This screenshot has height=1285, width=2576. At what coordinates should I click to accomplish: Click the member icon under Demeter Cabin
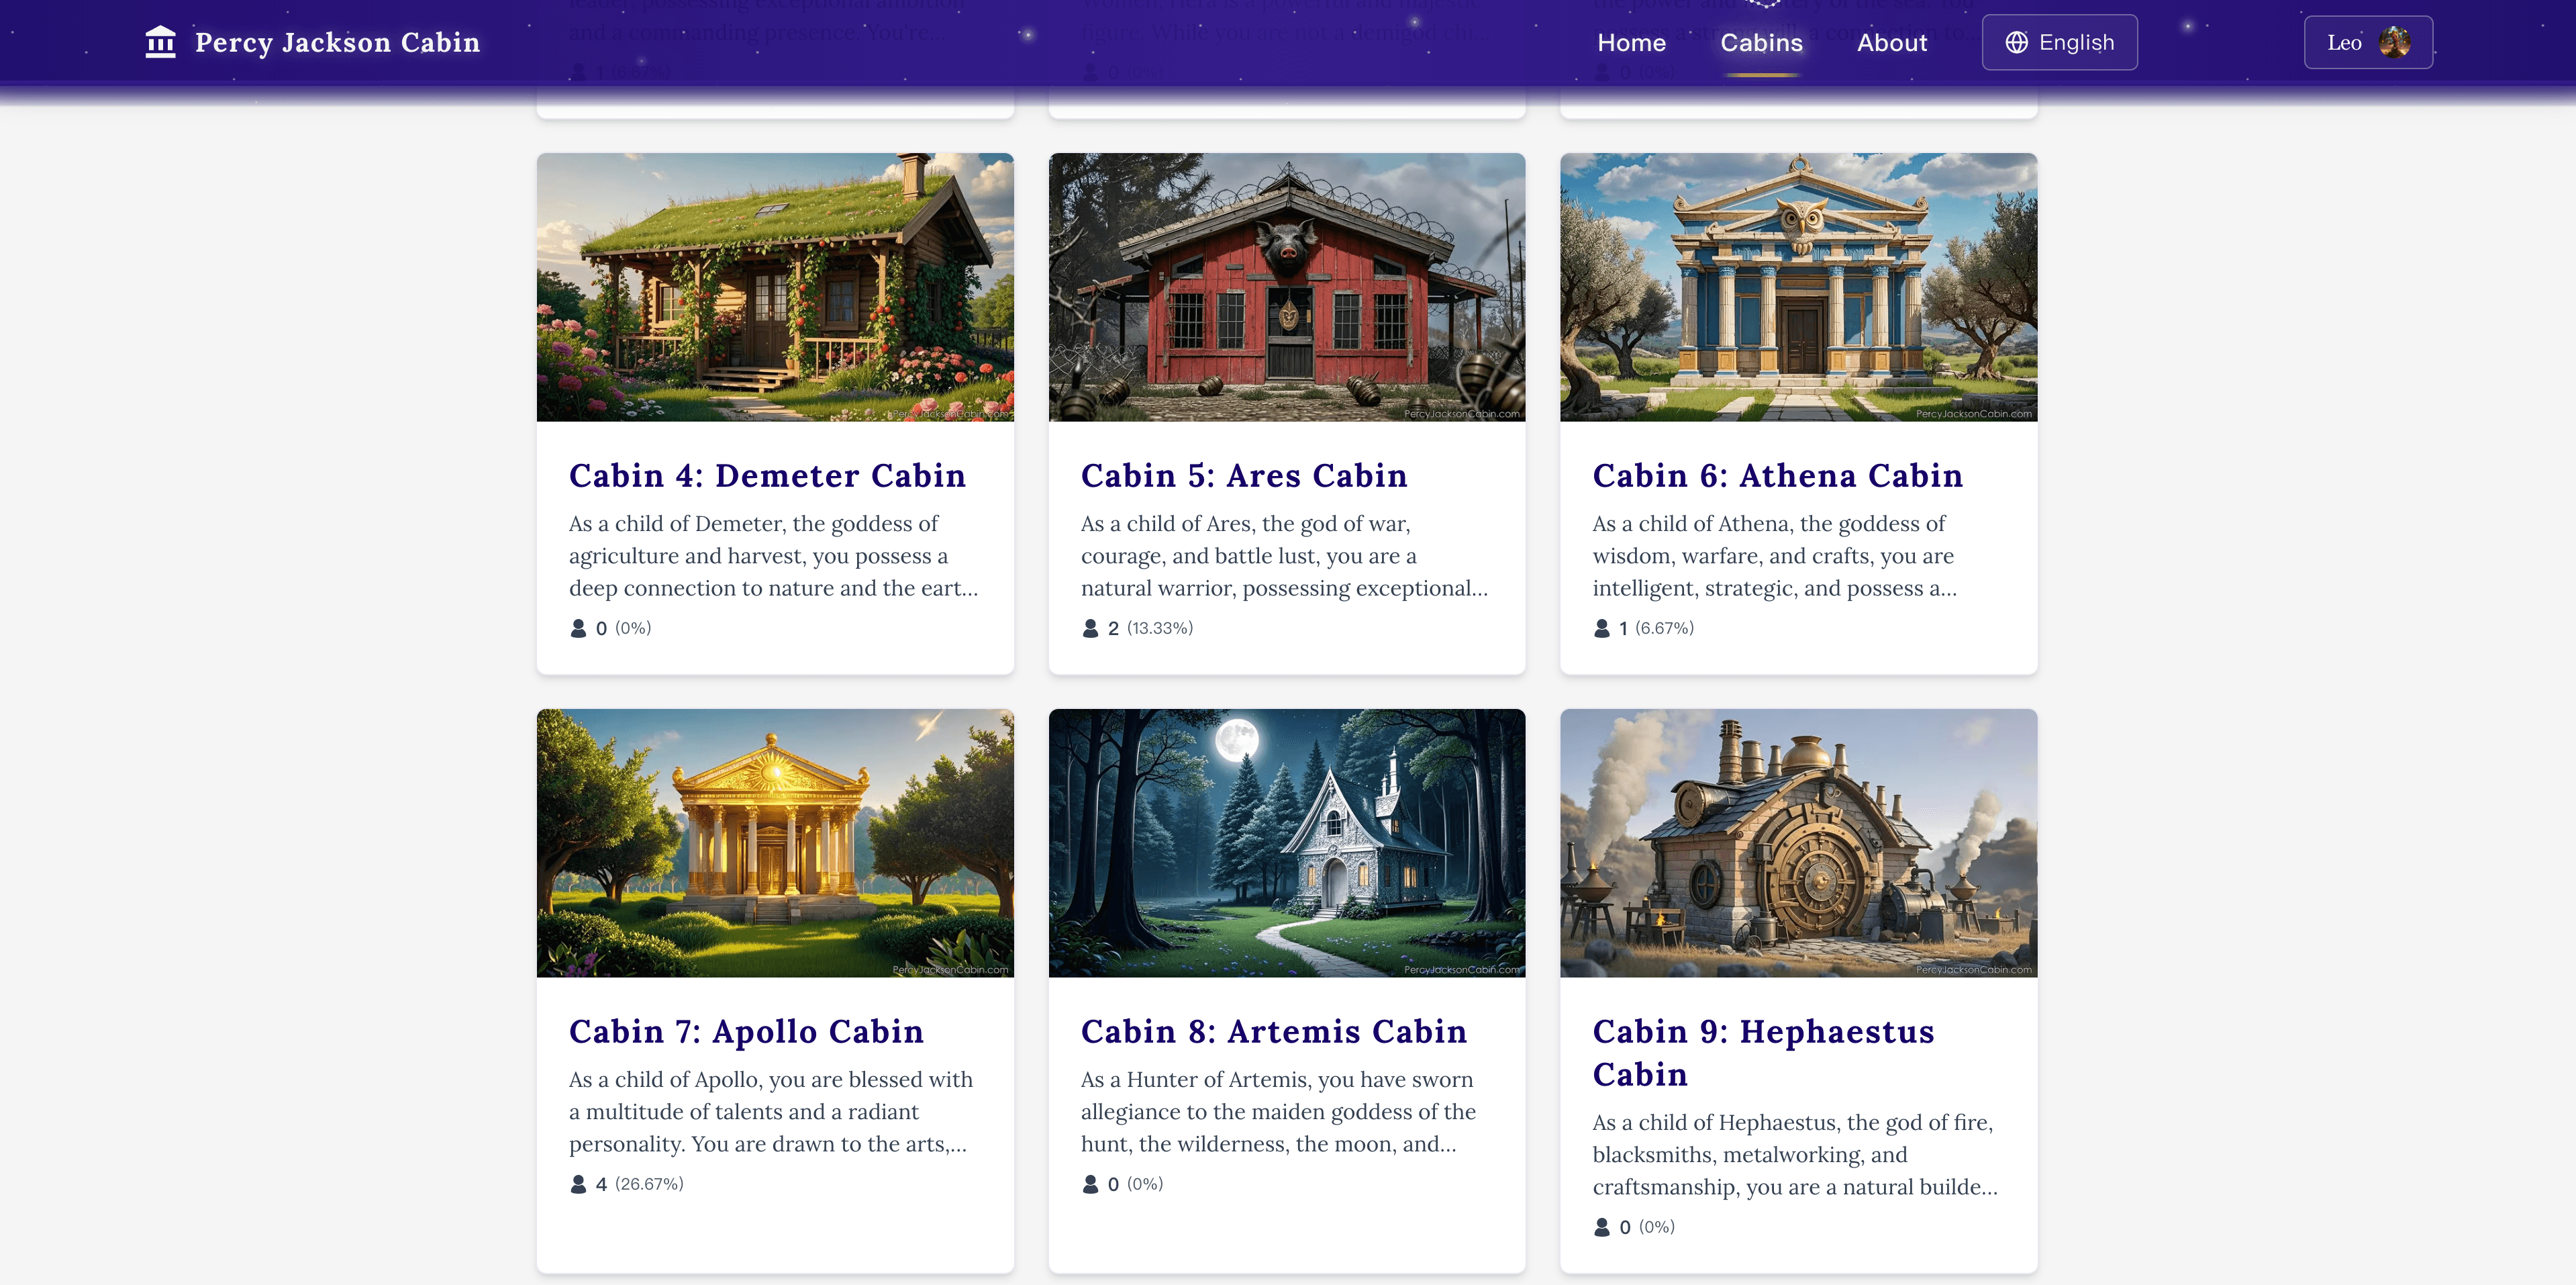coord(578,628)
